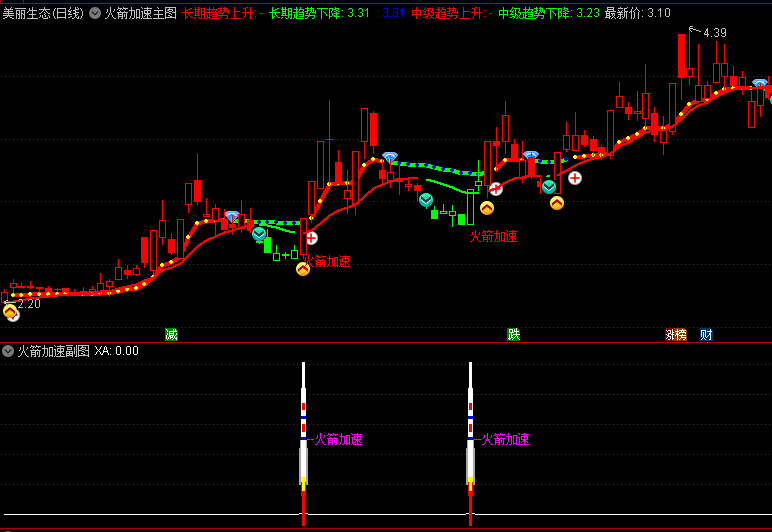Screen dimensions: 772x532
Task: Click the left rocket spike in sub-chart
Action: (x=303, y=444)
